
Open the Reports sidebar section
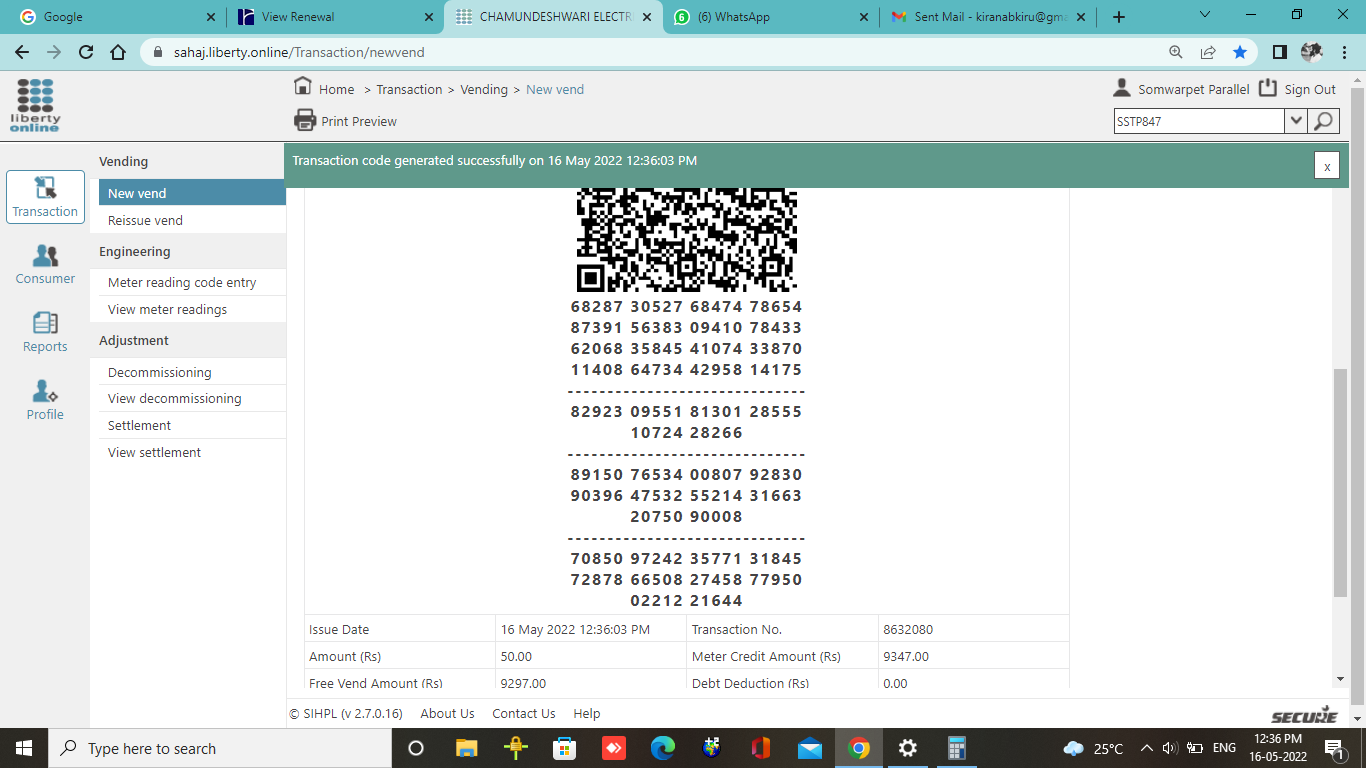(45, 333)
